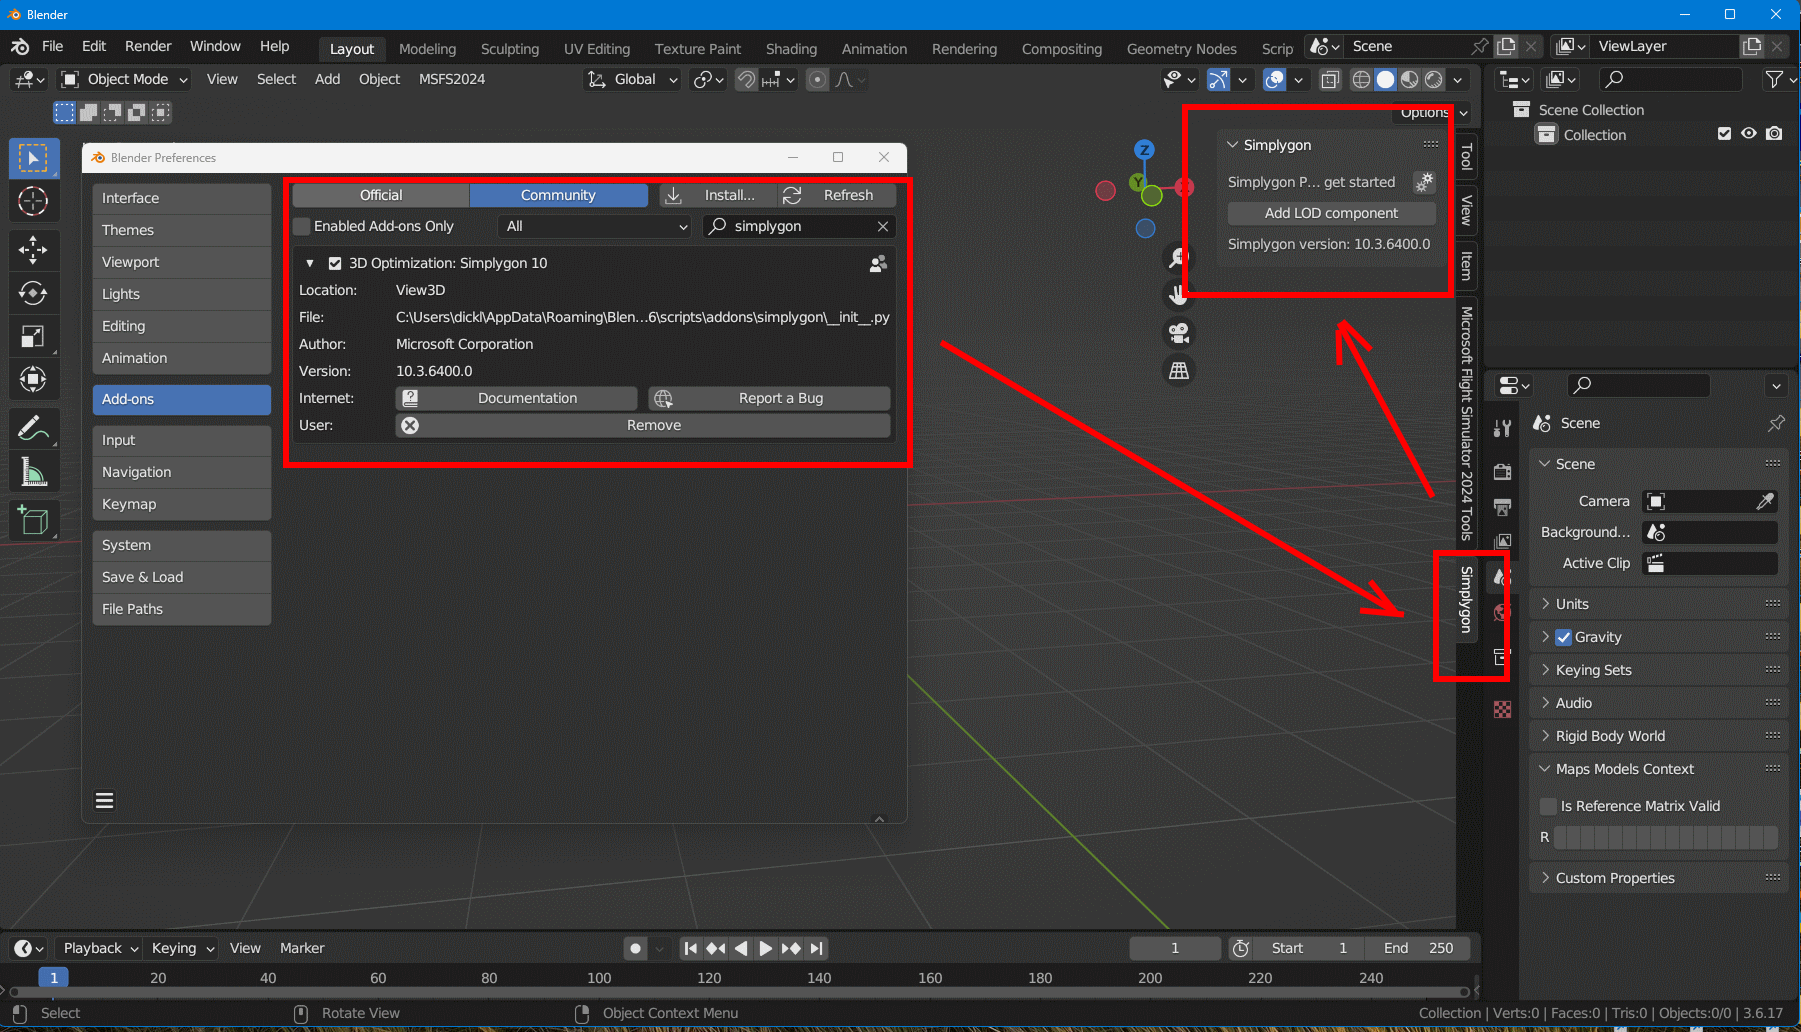Toggle the camera view in the viewport

click(1179, 333)
